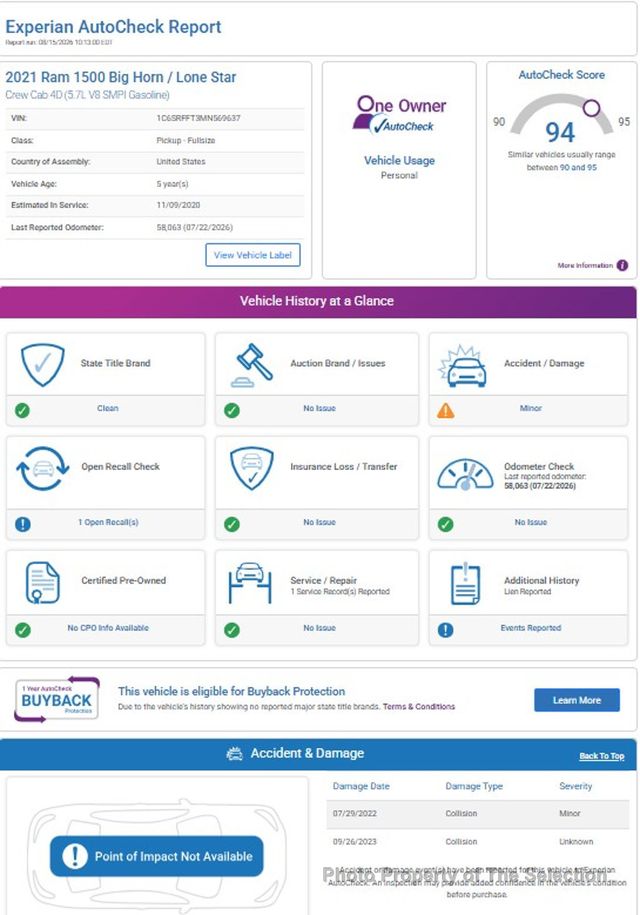The height and width of the screenshot is (915, 640).
Task: Click the One Owner AutoCheck logo
Action: 400,115
